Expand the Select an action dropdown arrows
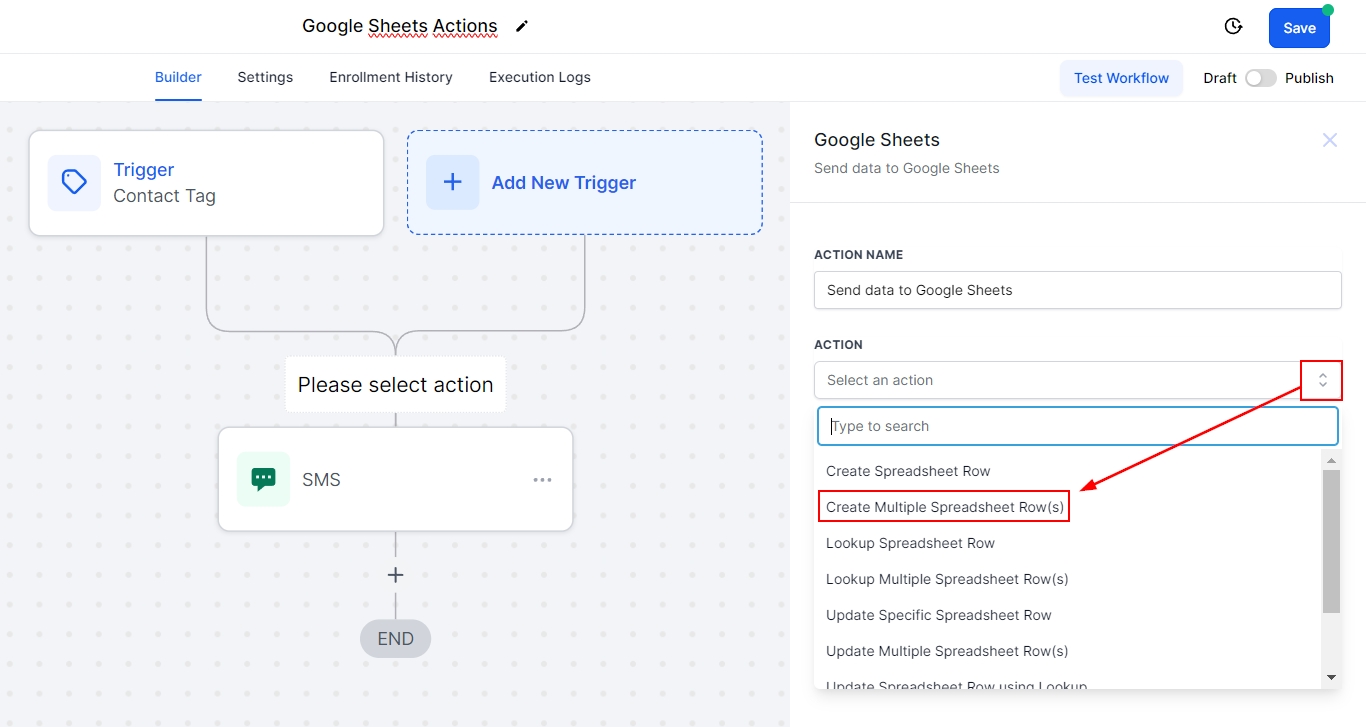The width and height of the screenshot is (1366, 727). (x=1322, y=380)
